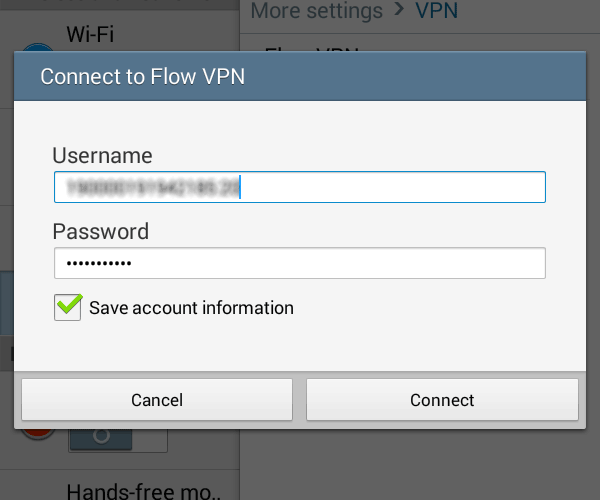Go back to More settings breadcrumb
This screenshot has width=600, height=500.
click(316, 10)
